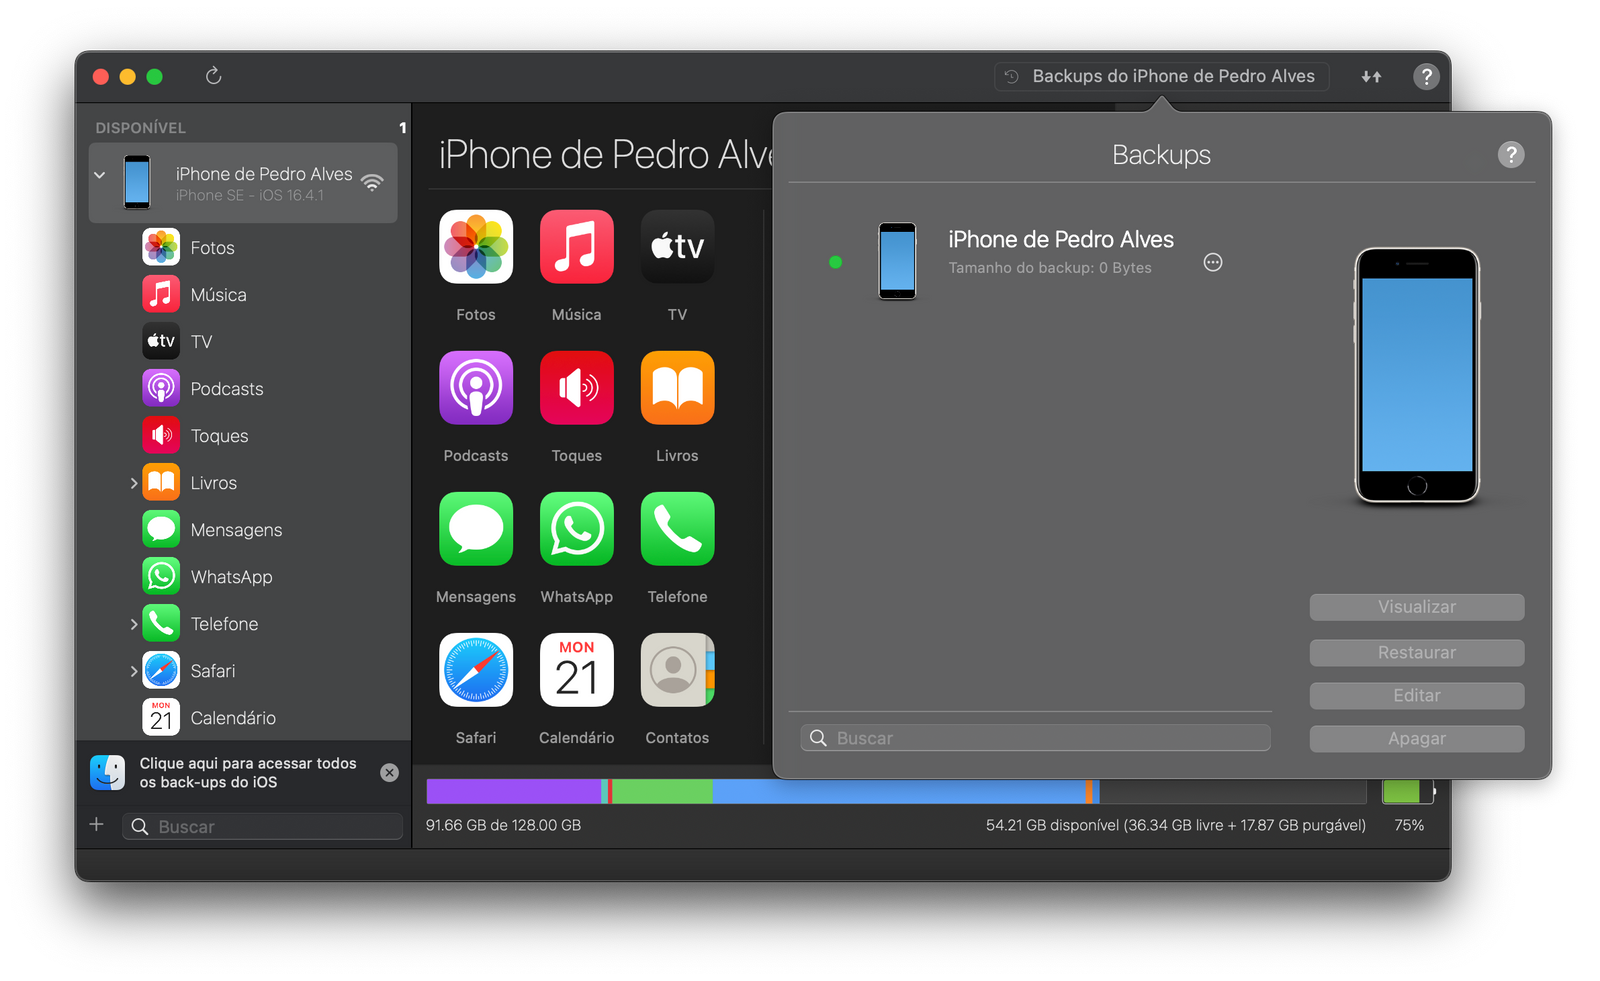Screen dimensions: 1600x981
Task: Open the Podcasts icon in the app grid
Action: pos(475,388)
